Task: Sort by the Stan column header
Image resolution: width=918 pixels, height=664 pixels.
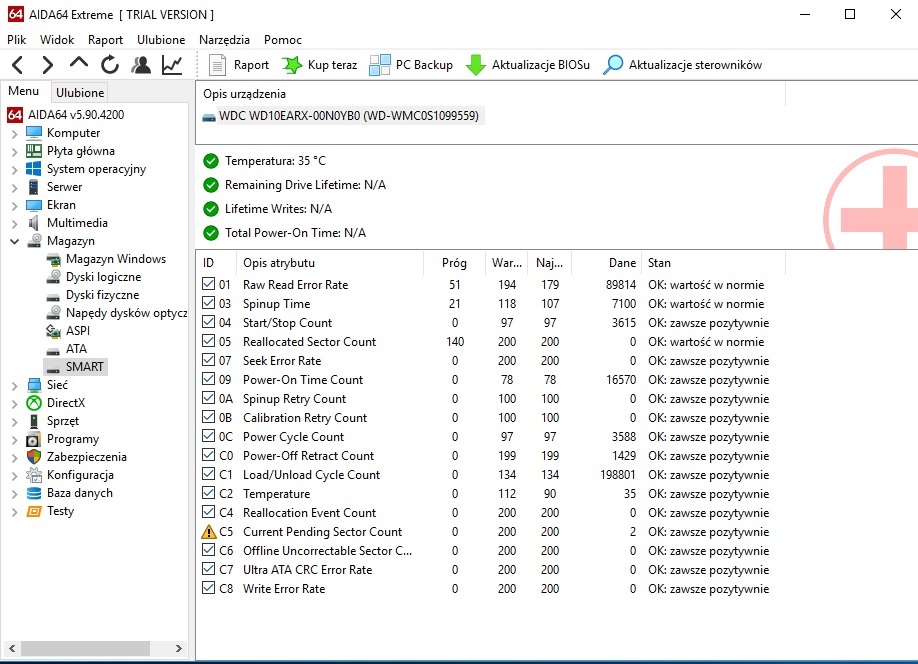Action: (x=713, y=263)
